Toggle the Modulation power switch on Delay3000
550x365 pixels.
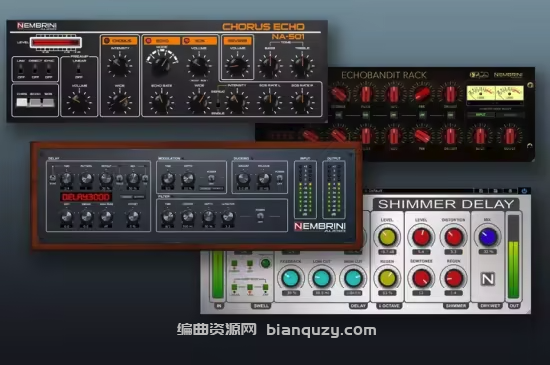pos(212,179)
